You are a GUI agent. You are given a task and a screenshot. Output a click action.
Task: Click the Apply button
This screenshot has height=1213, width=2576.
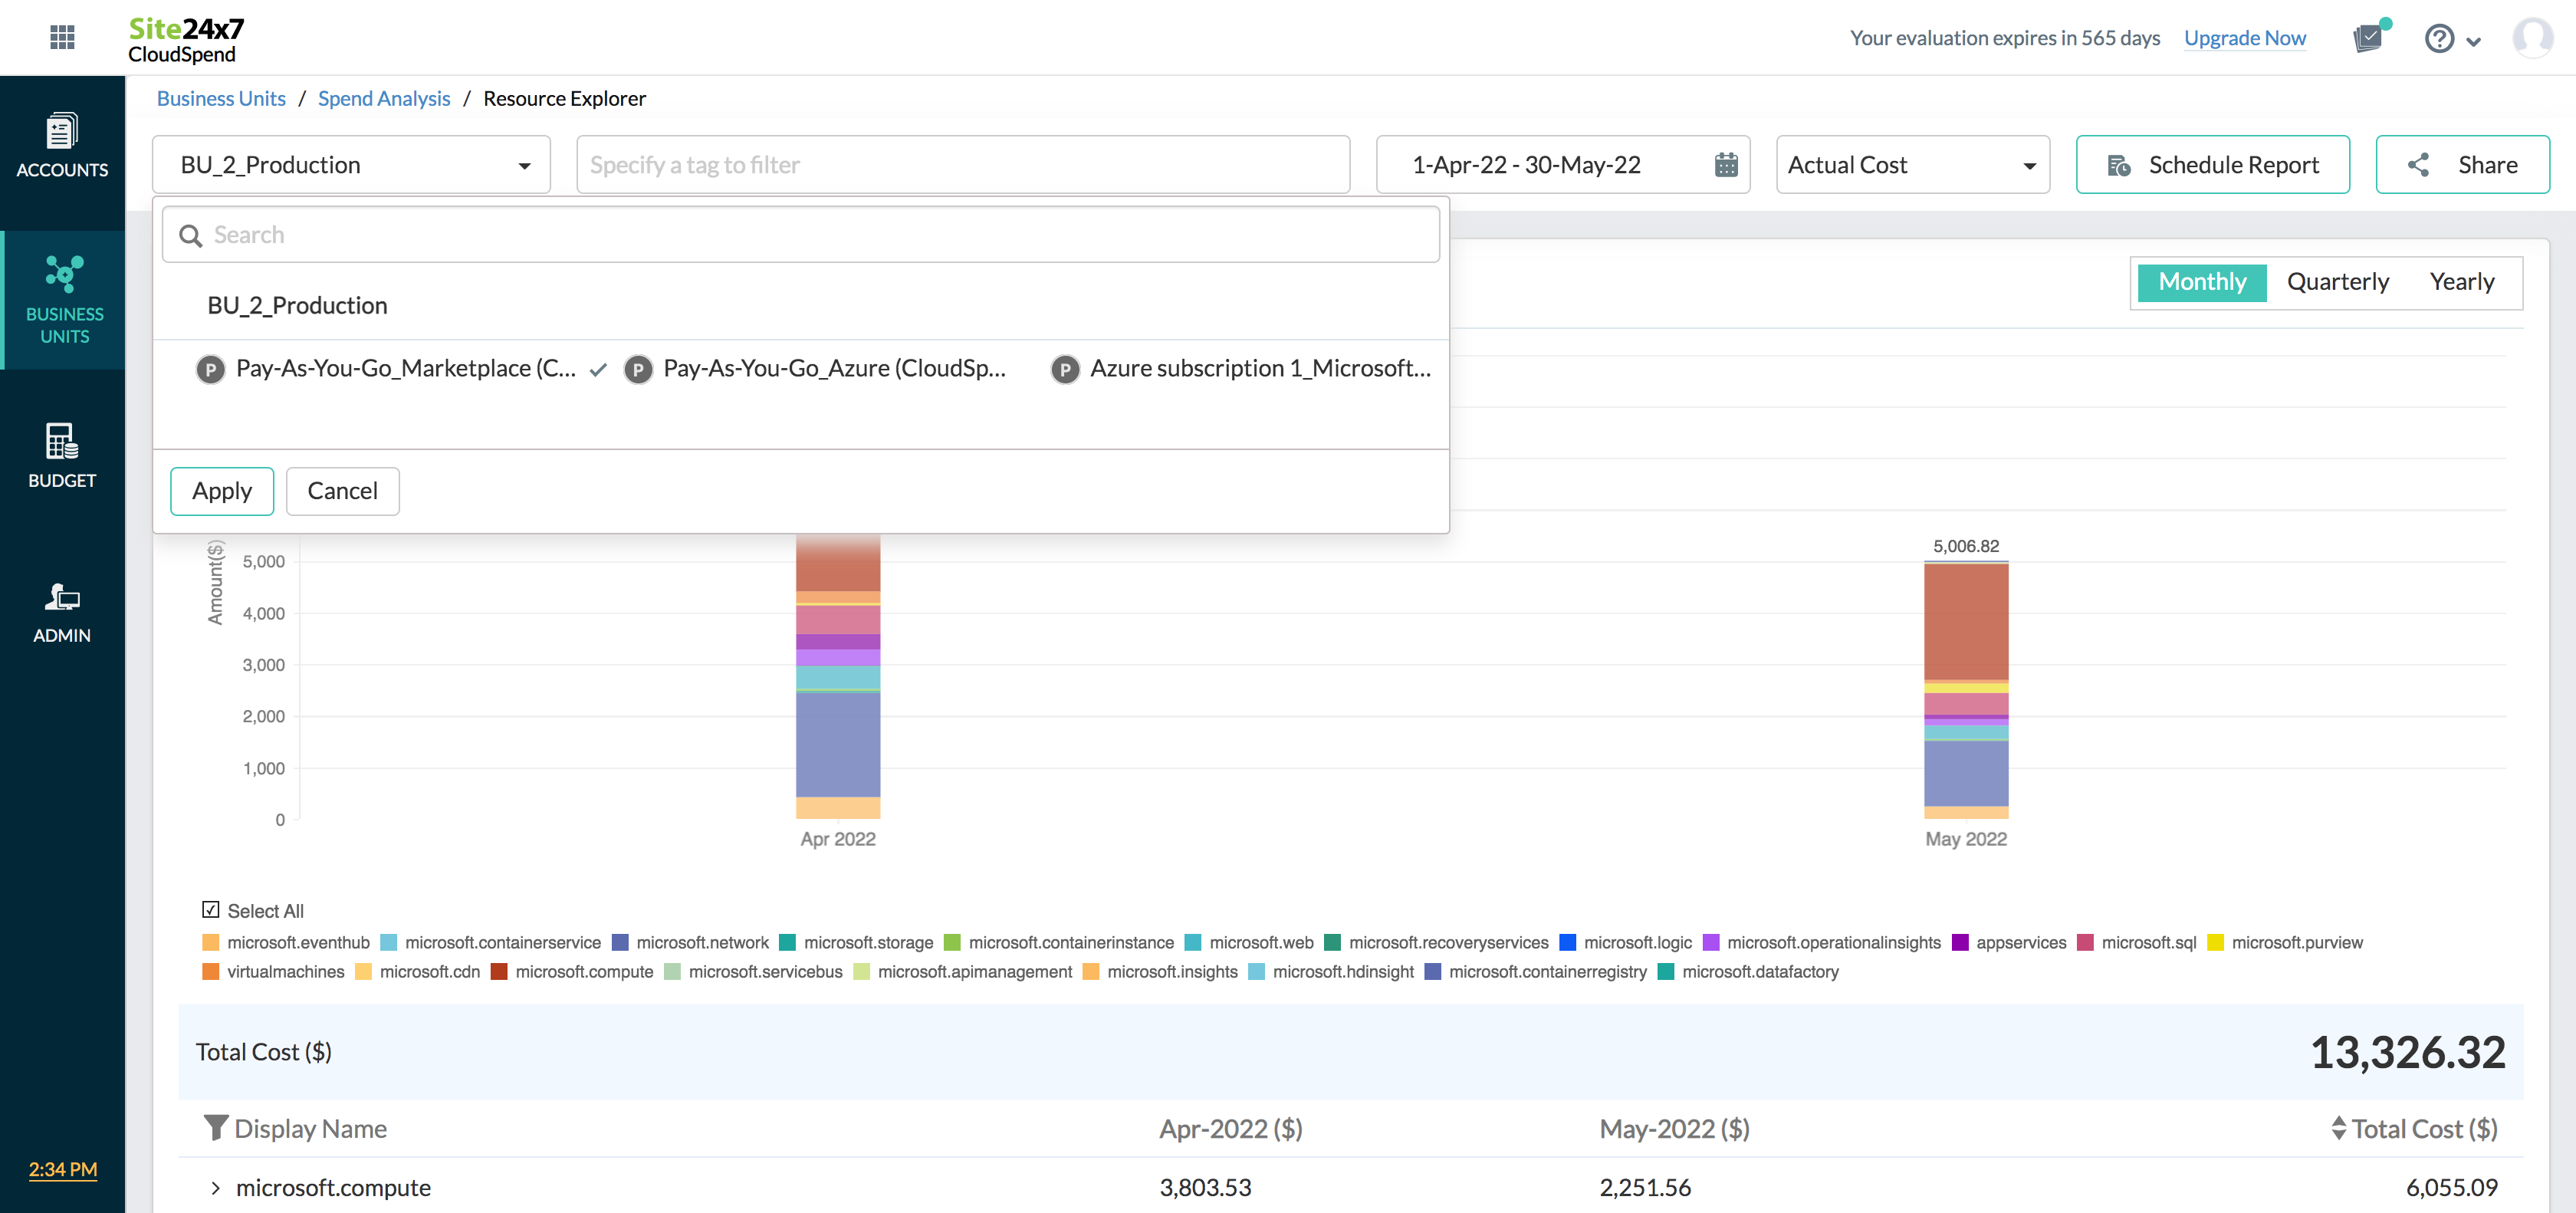click(221, 491)
